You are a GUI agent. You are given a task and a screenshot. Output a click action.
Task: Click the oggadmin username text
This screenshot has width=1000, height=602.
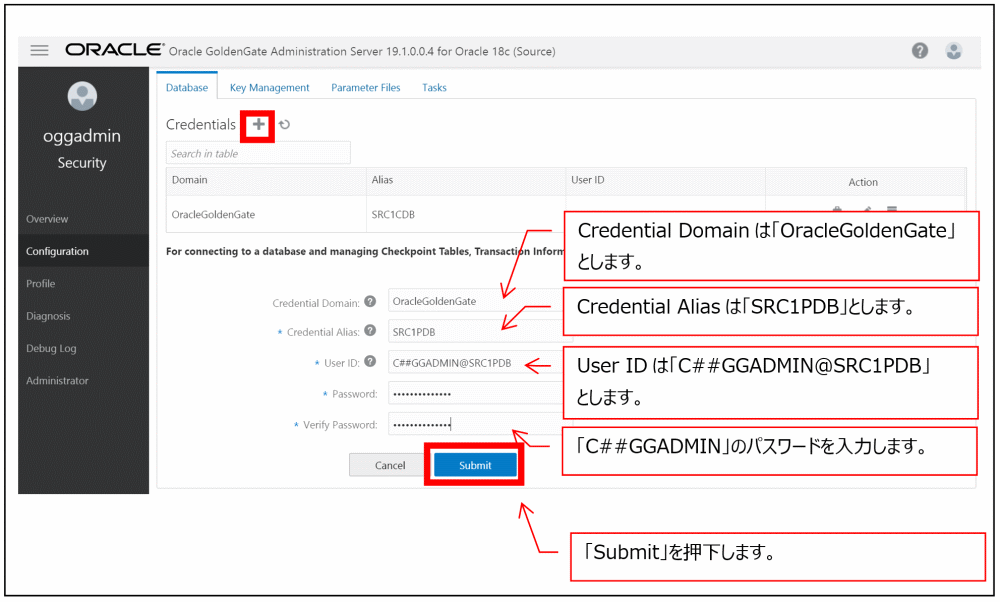pyautogui.click(x=82, y=136)
